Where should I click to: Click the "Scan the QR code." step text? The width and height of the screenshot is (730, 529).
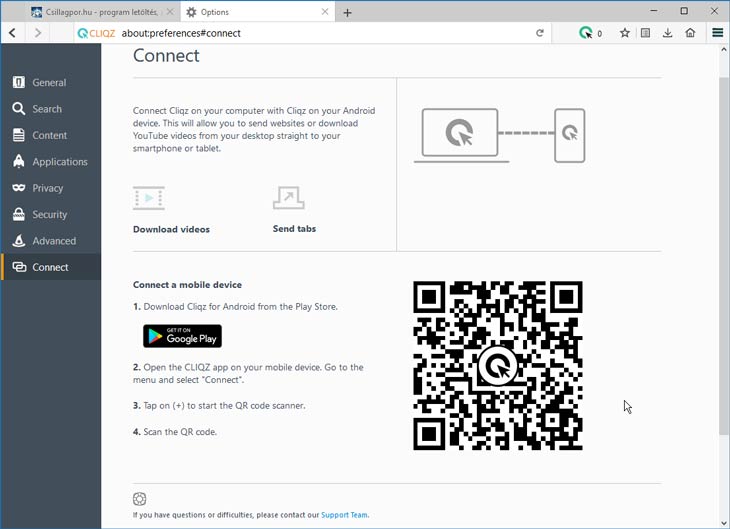point(180,432)
